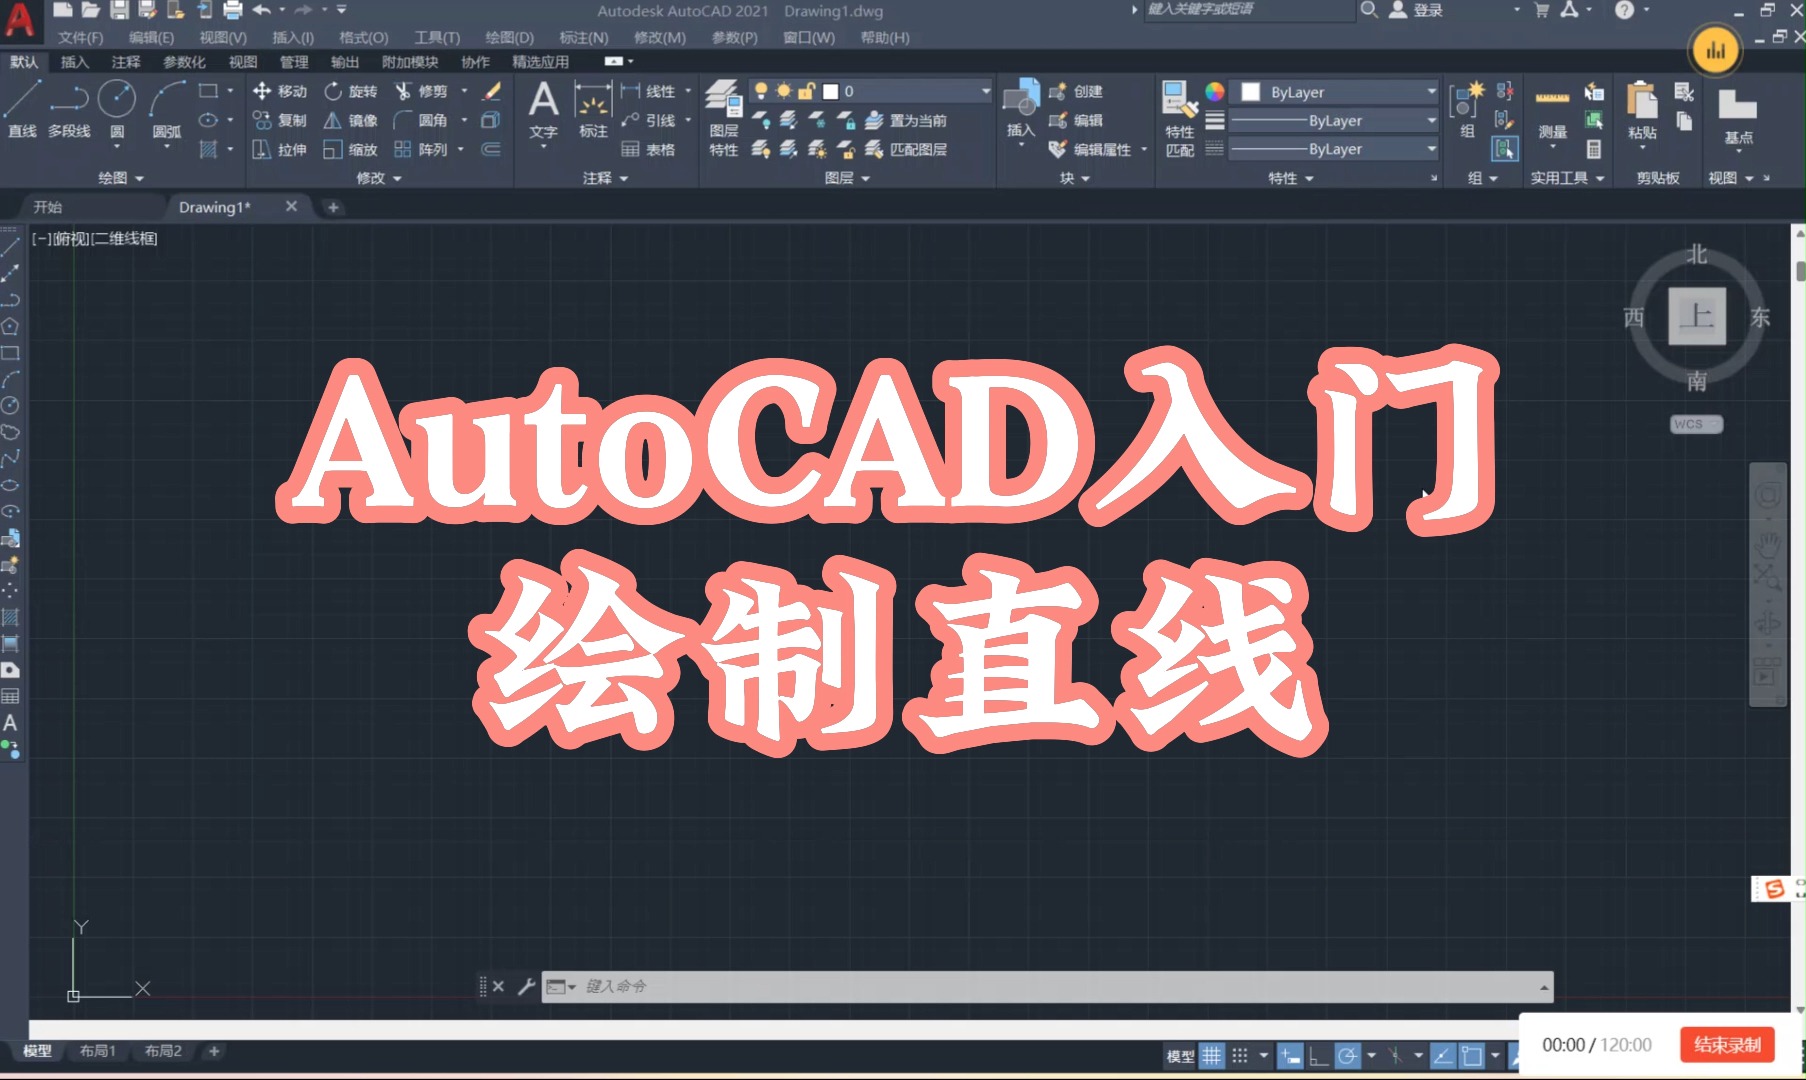
Task: Click the keyword search box at top
Action: tap(1248, 10)
